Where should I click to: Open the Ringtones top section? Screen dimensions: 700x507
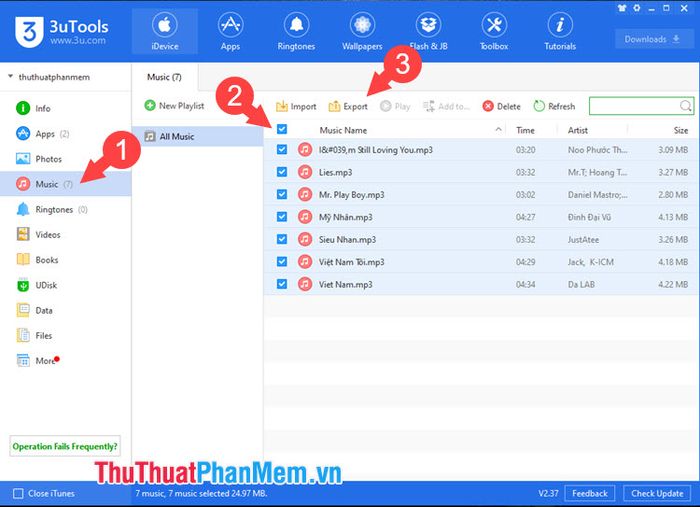pos(296,31)
